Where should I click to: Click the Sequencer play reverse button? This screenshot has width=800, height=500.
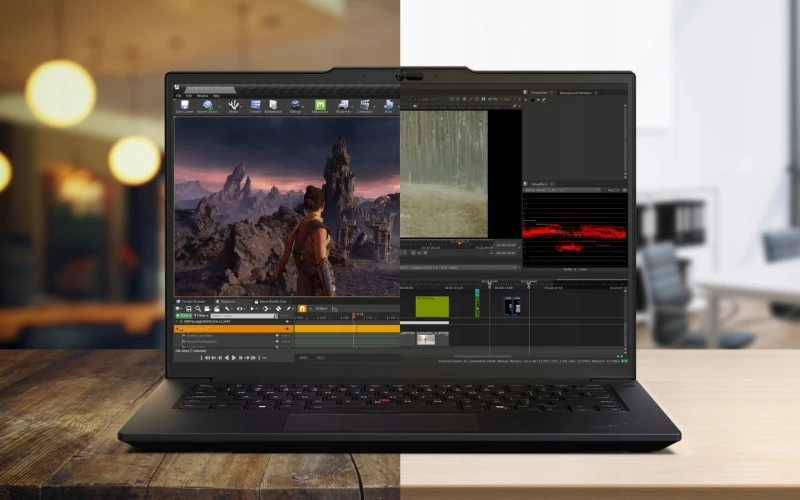[227, 358]
